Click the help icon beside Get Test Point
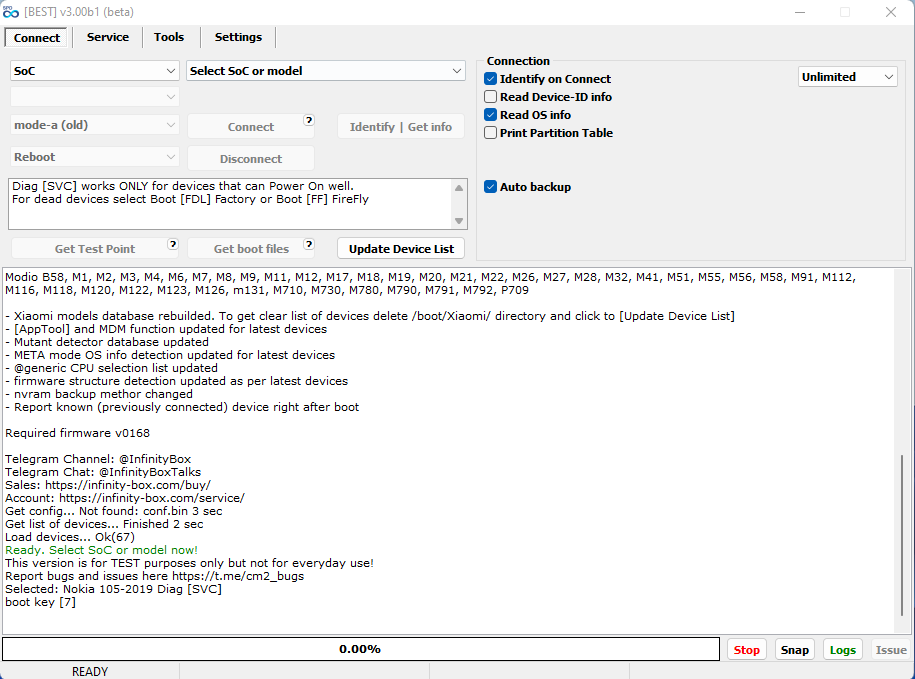Screen dimensions: 915x679 pyautogui.click(x=172, y=243)
